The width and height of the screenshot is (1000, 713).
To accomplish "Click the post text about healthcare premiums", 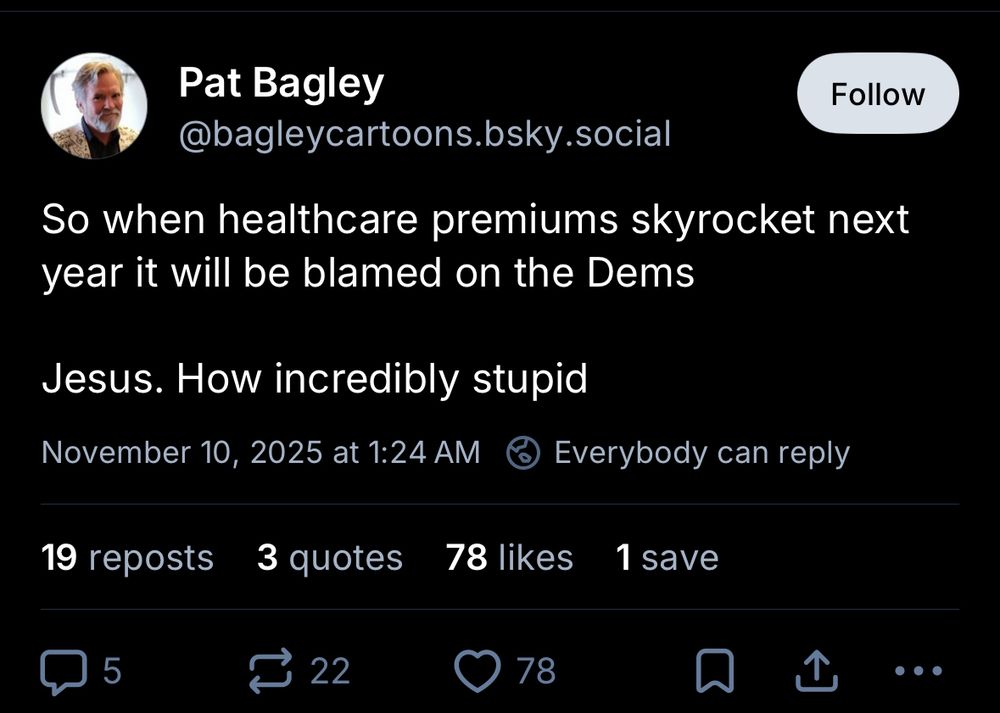I will pos(475,246).
